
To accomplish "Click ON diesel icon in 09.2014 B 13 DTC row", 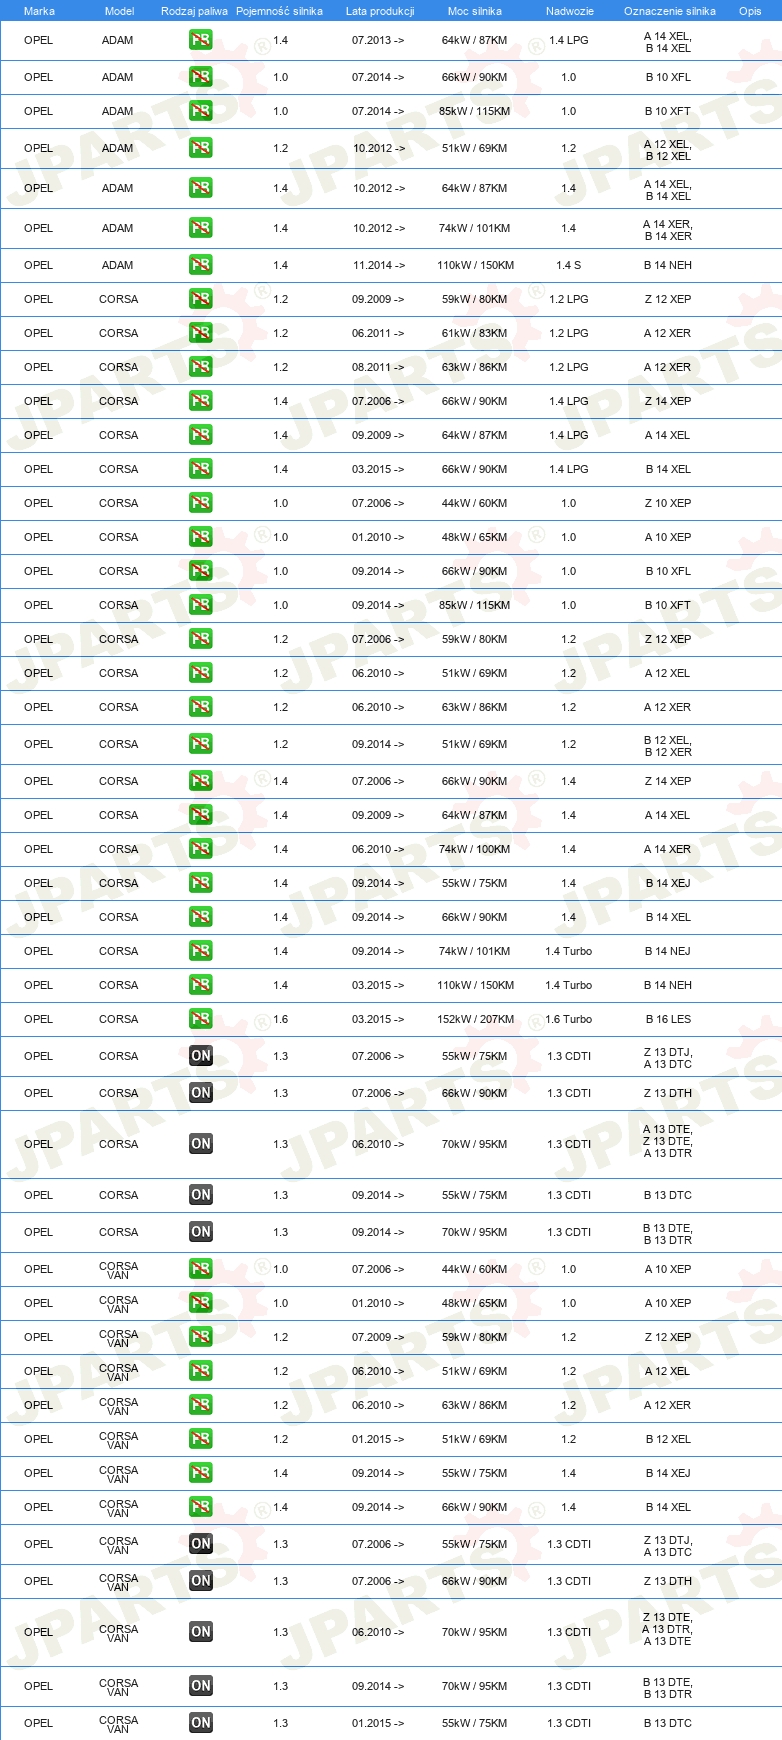I will point(201,1195).
